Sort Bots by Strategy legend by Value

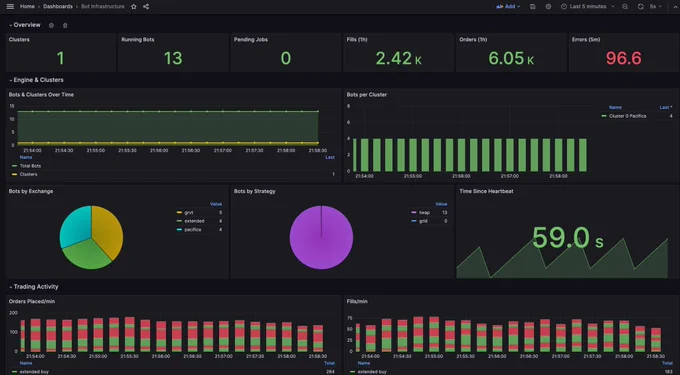(441, 204)
